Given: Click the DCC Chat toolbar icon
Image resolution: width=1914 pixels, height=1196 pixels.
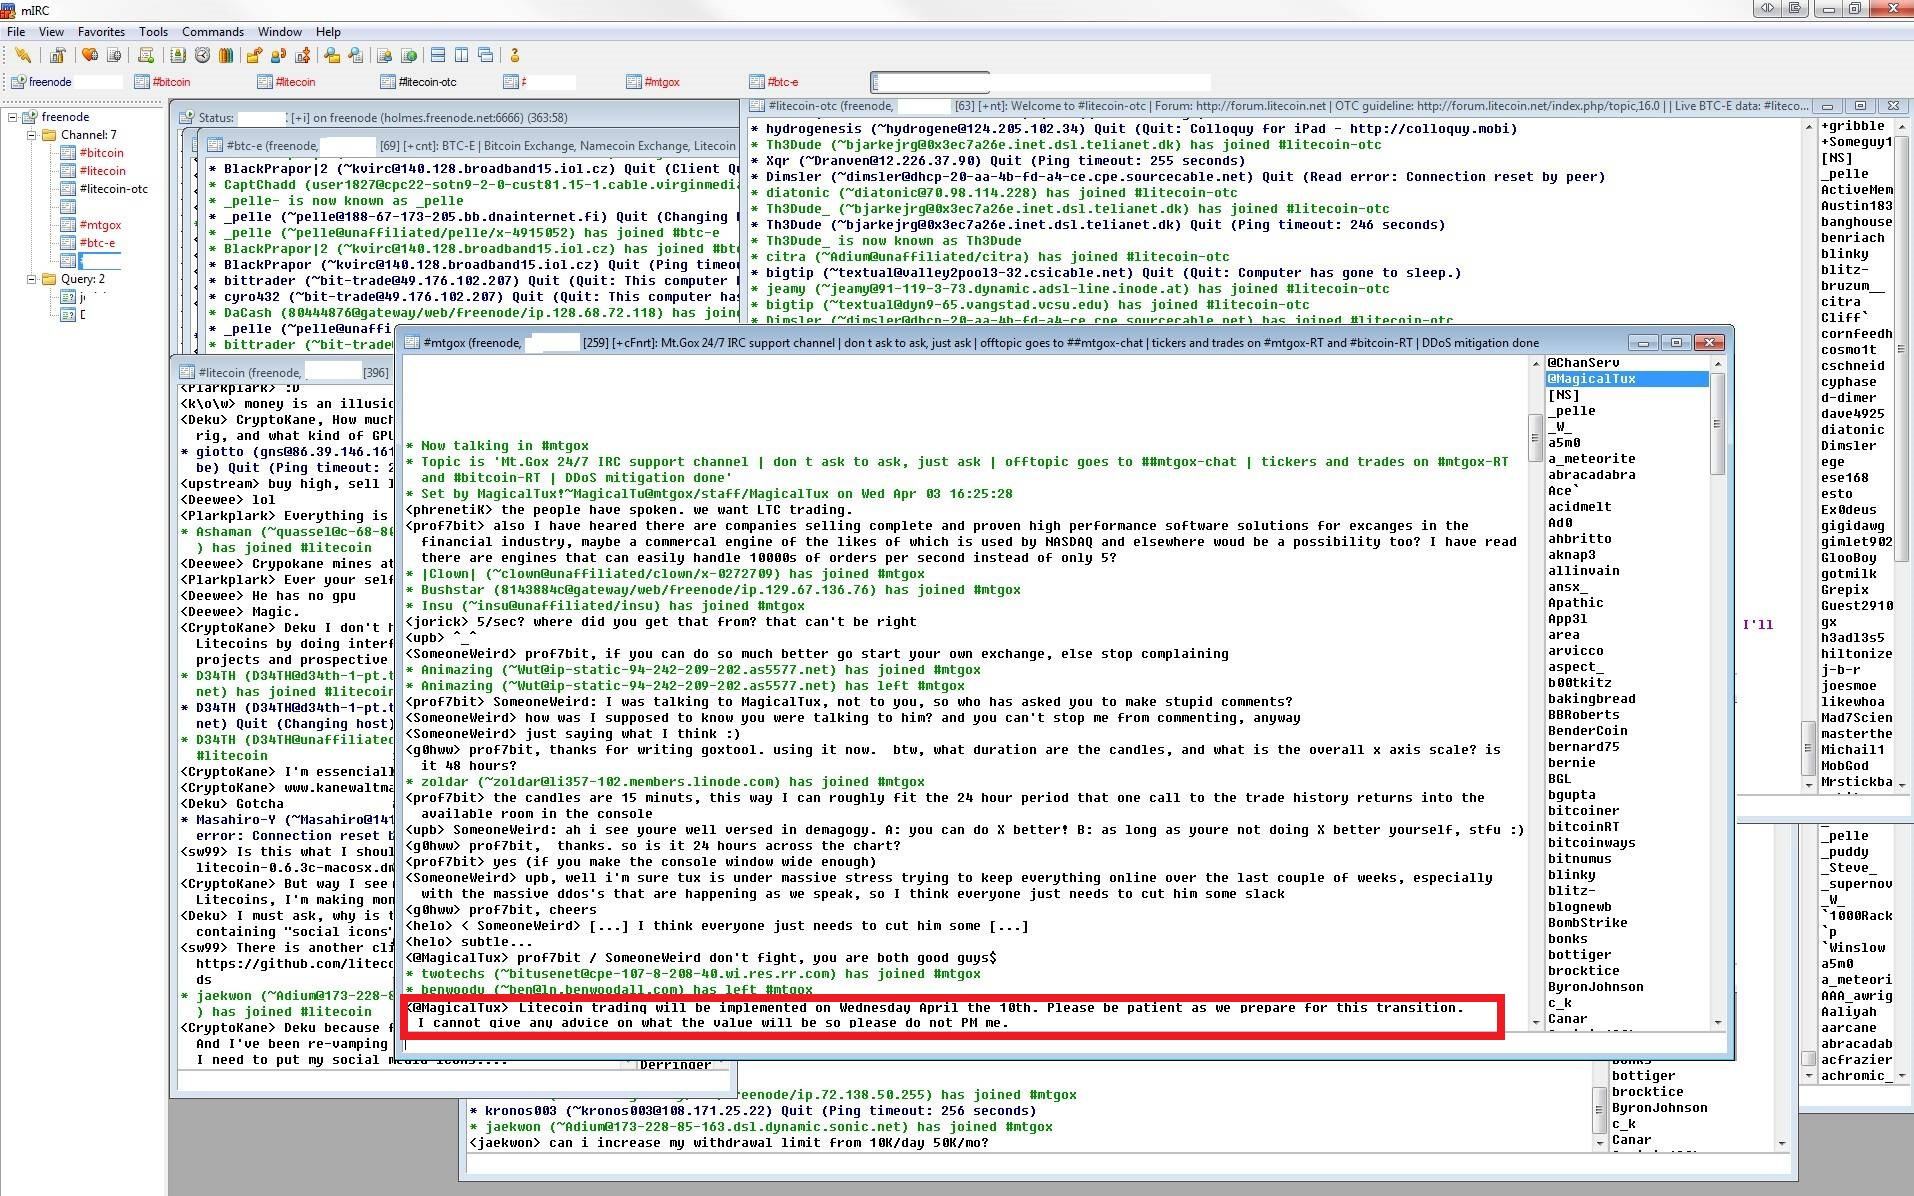Looking at the screenshot, I should (x=279, y=56).
